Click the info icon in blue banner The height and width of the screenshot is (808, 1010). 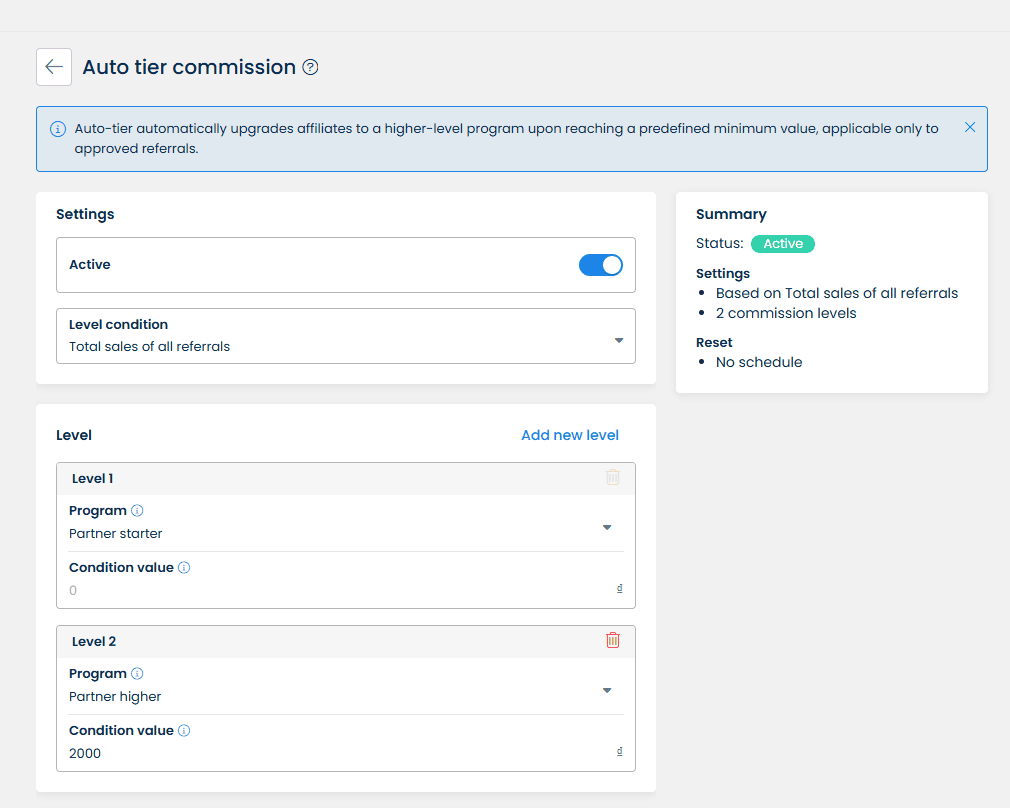click(57, 129)
